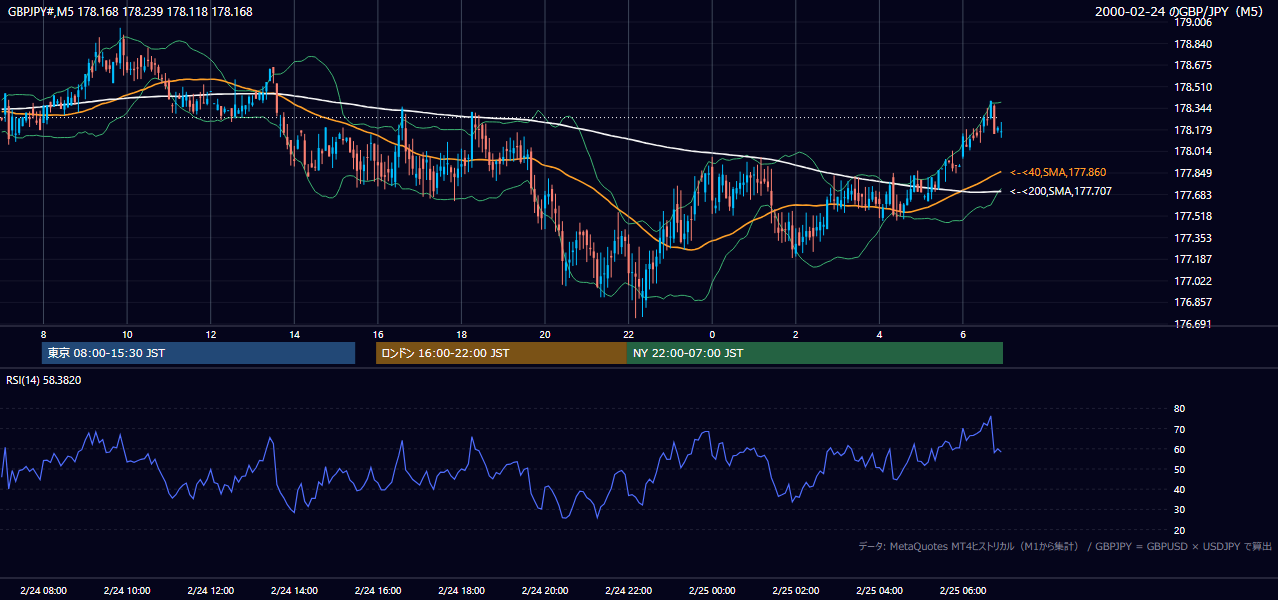Click the 2/24 14:00 time label

(x=294, y=590)
